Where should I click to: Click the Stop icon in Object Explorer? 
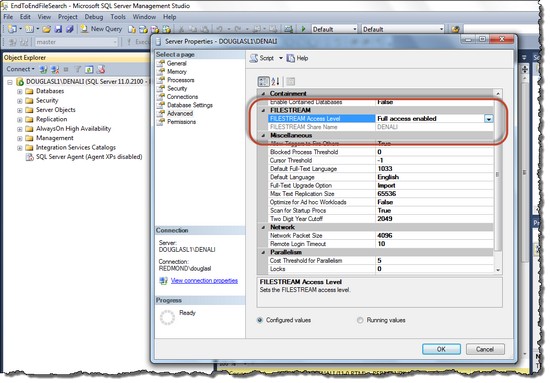click(x=66, y=69)
